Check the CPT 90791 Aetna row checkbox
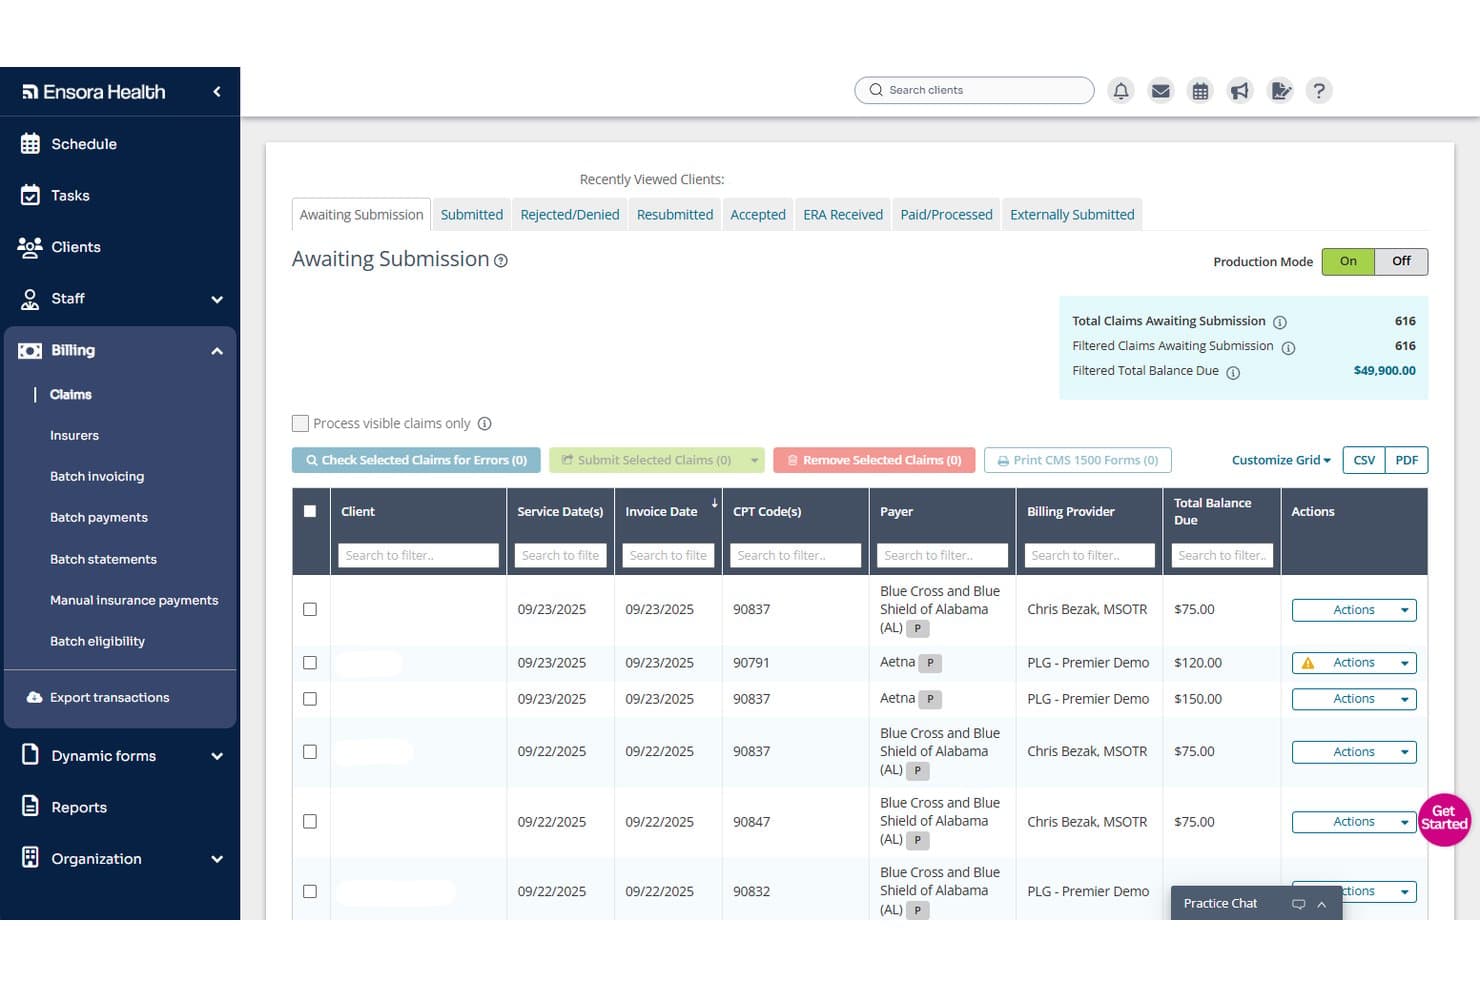The width and height of the screenshot is (1480, 987). tap(310, 663)
